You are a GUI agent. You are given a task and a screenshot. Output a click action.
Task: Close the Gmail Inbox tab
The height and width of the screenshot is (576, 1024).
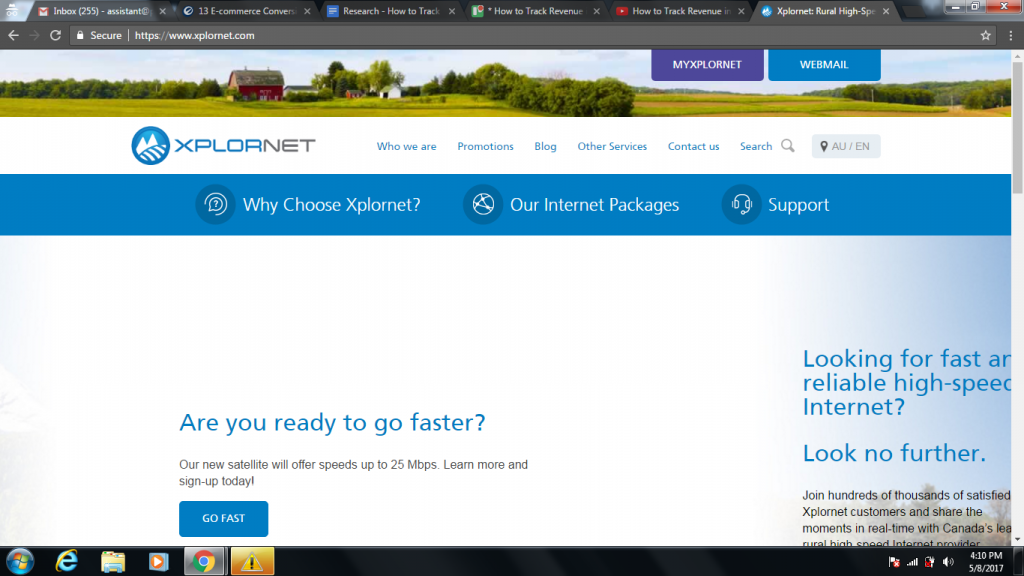[x=163, y=11]
